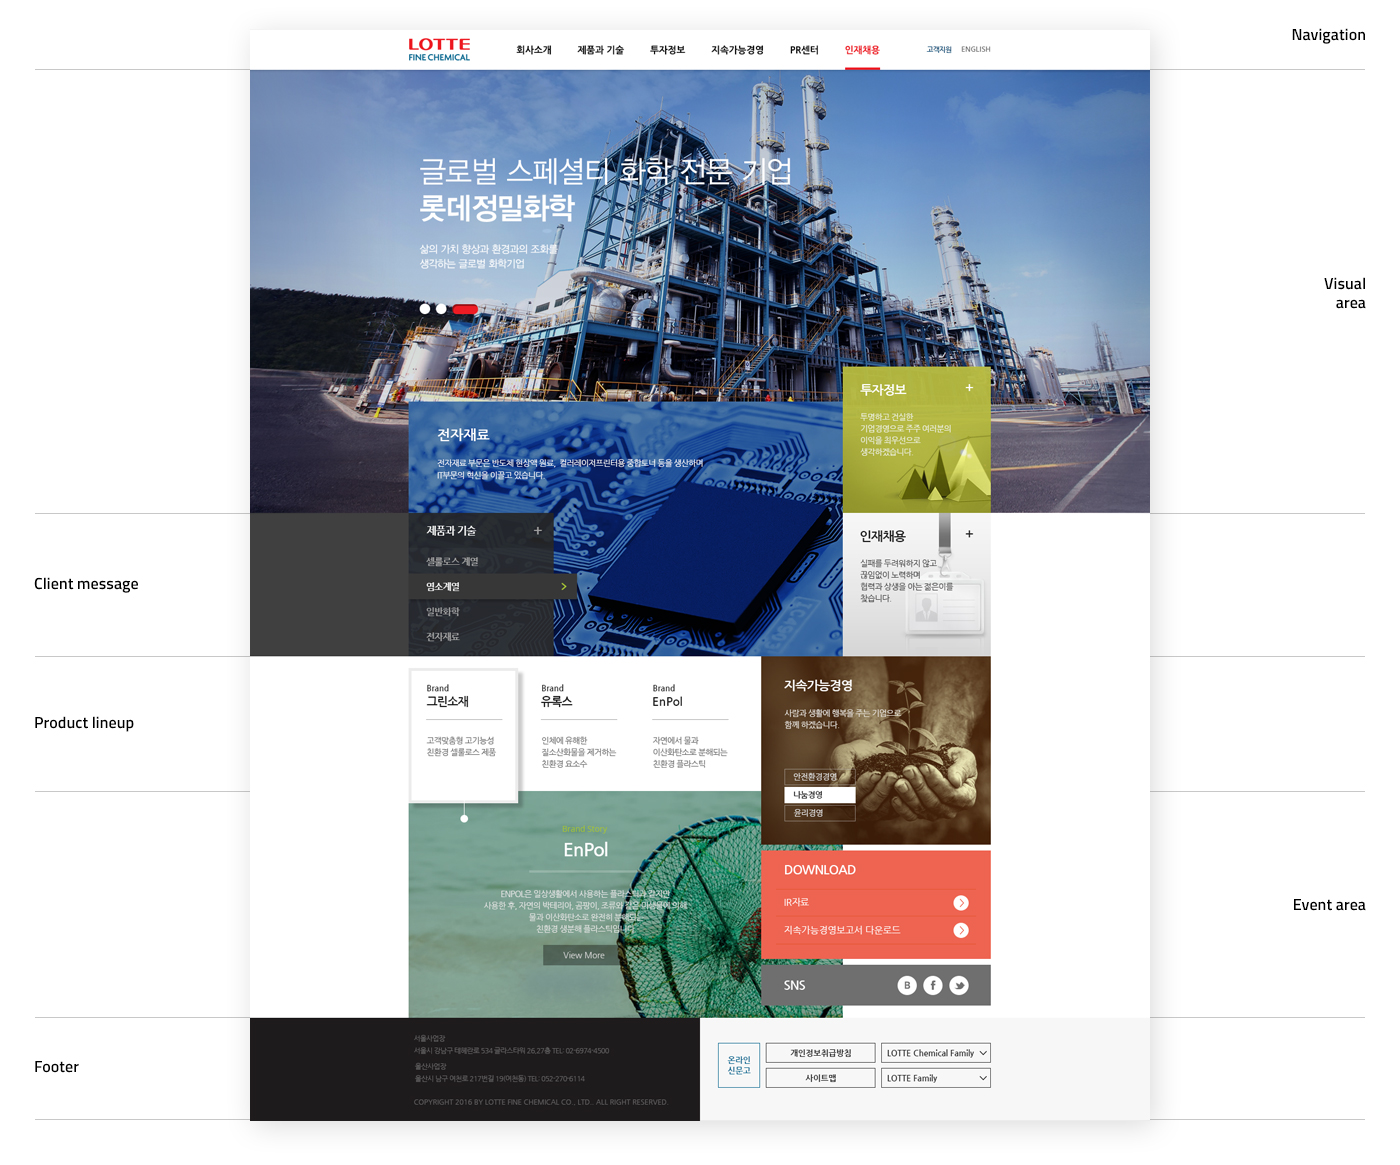Click the 지속가능경영 heading on the brown card

tap(818, 685)
